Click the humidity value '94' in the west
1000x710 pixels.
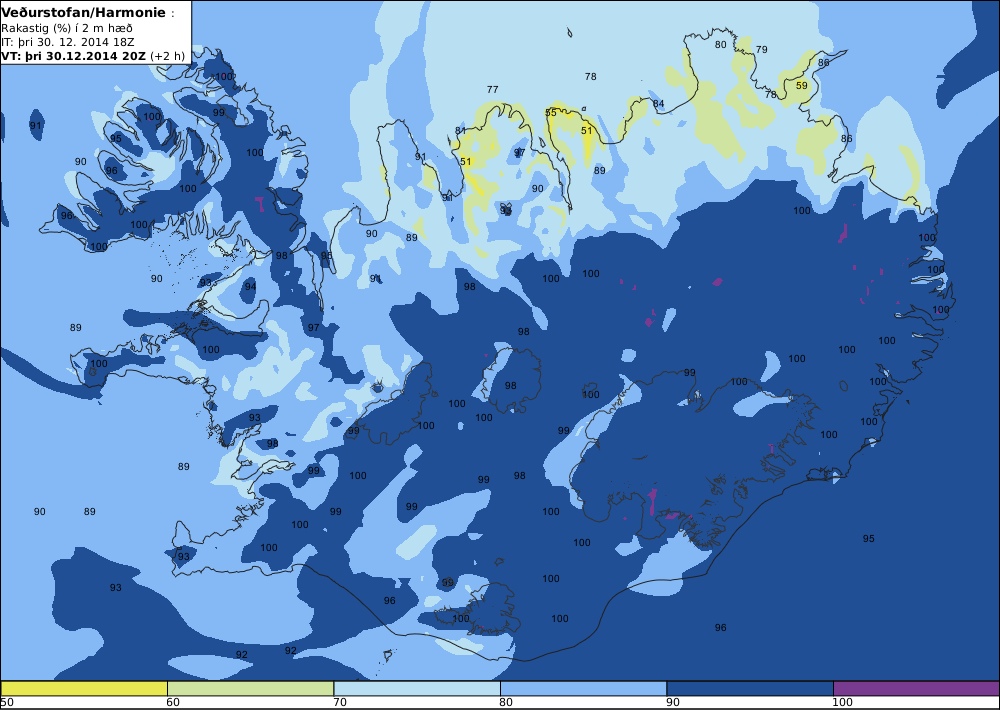251,286
